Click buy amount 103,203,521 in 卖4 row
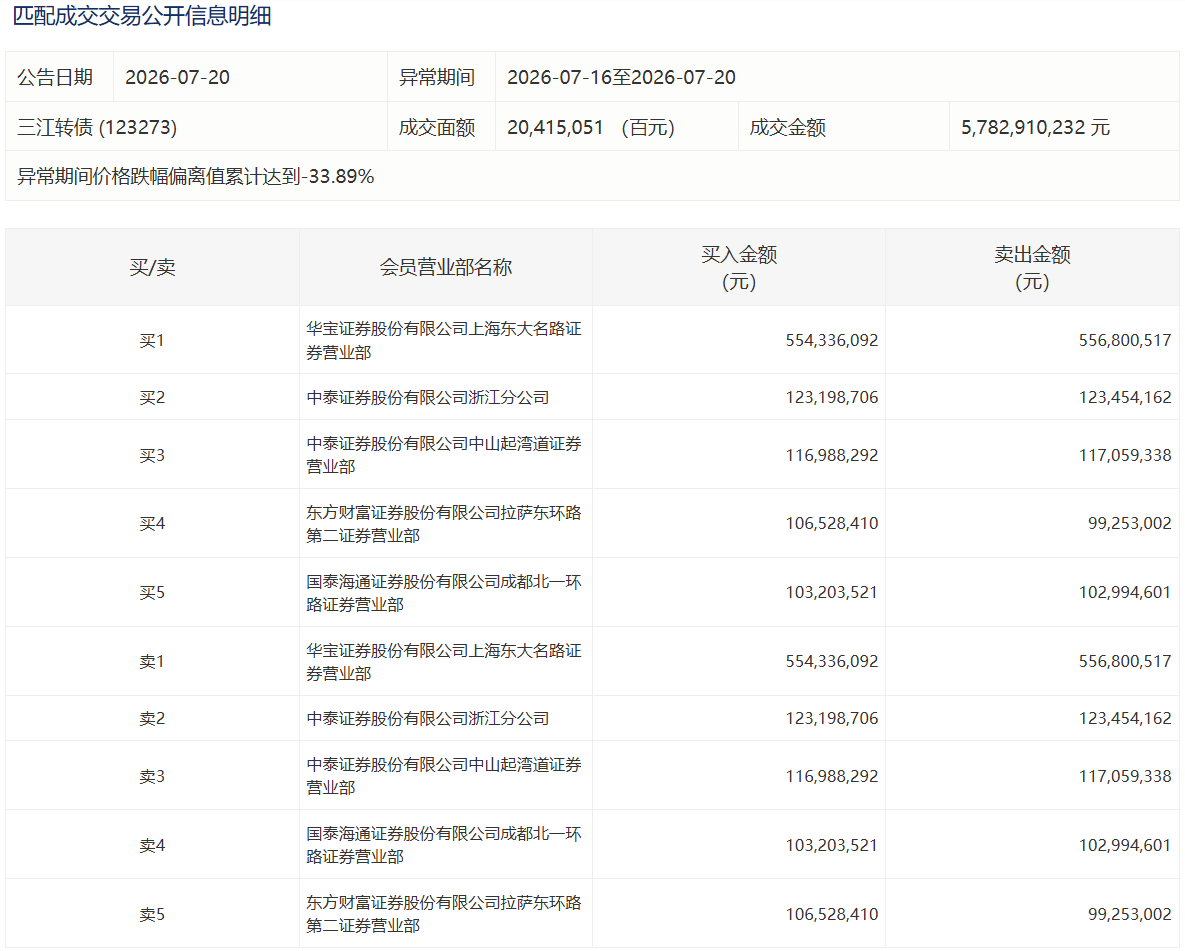Viewport: 1185px width, 951px height. click(831, 845)
